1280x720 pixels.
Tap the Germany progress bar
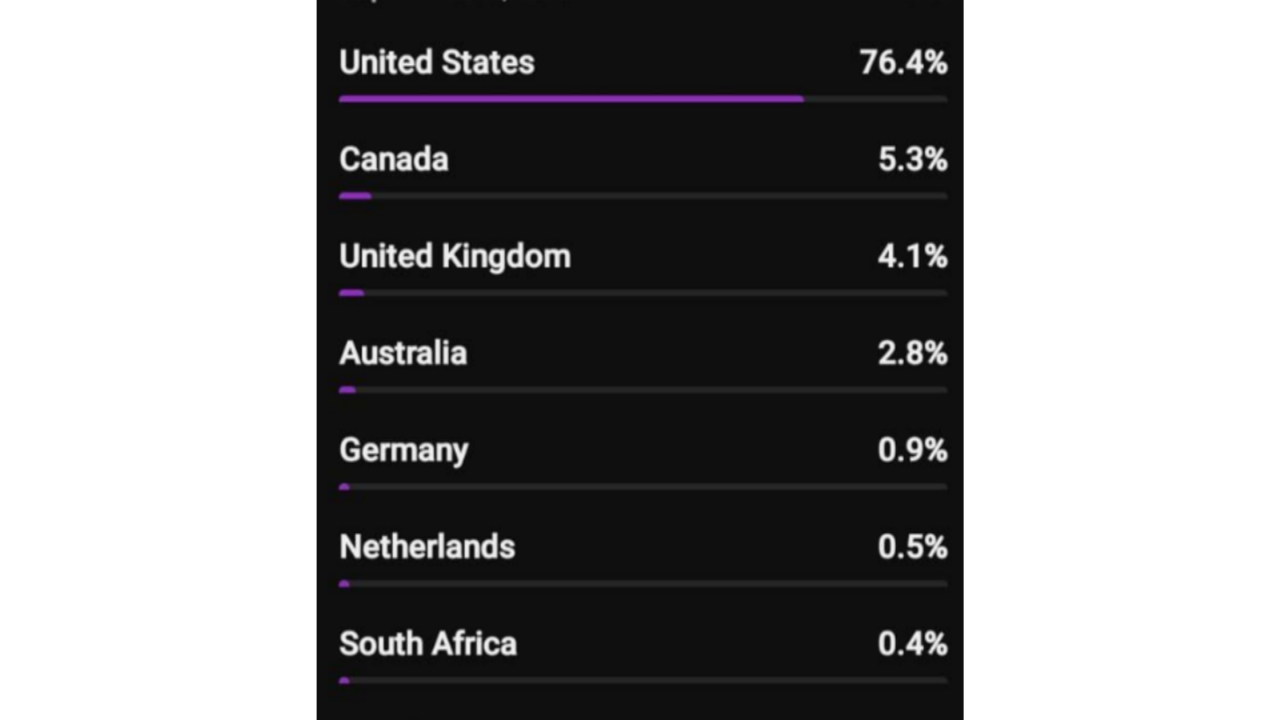(x=344, y=487)
